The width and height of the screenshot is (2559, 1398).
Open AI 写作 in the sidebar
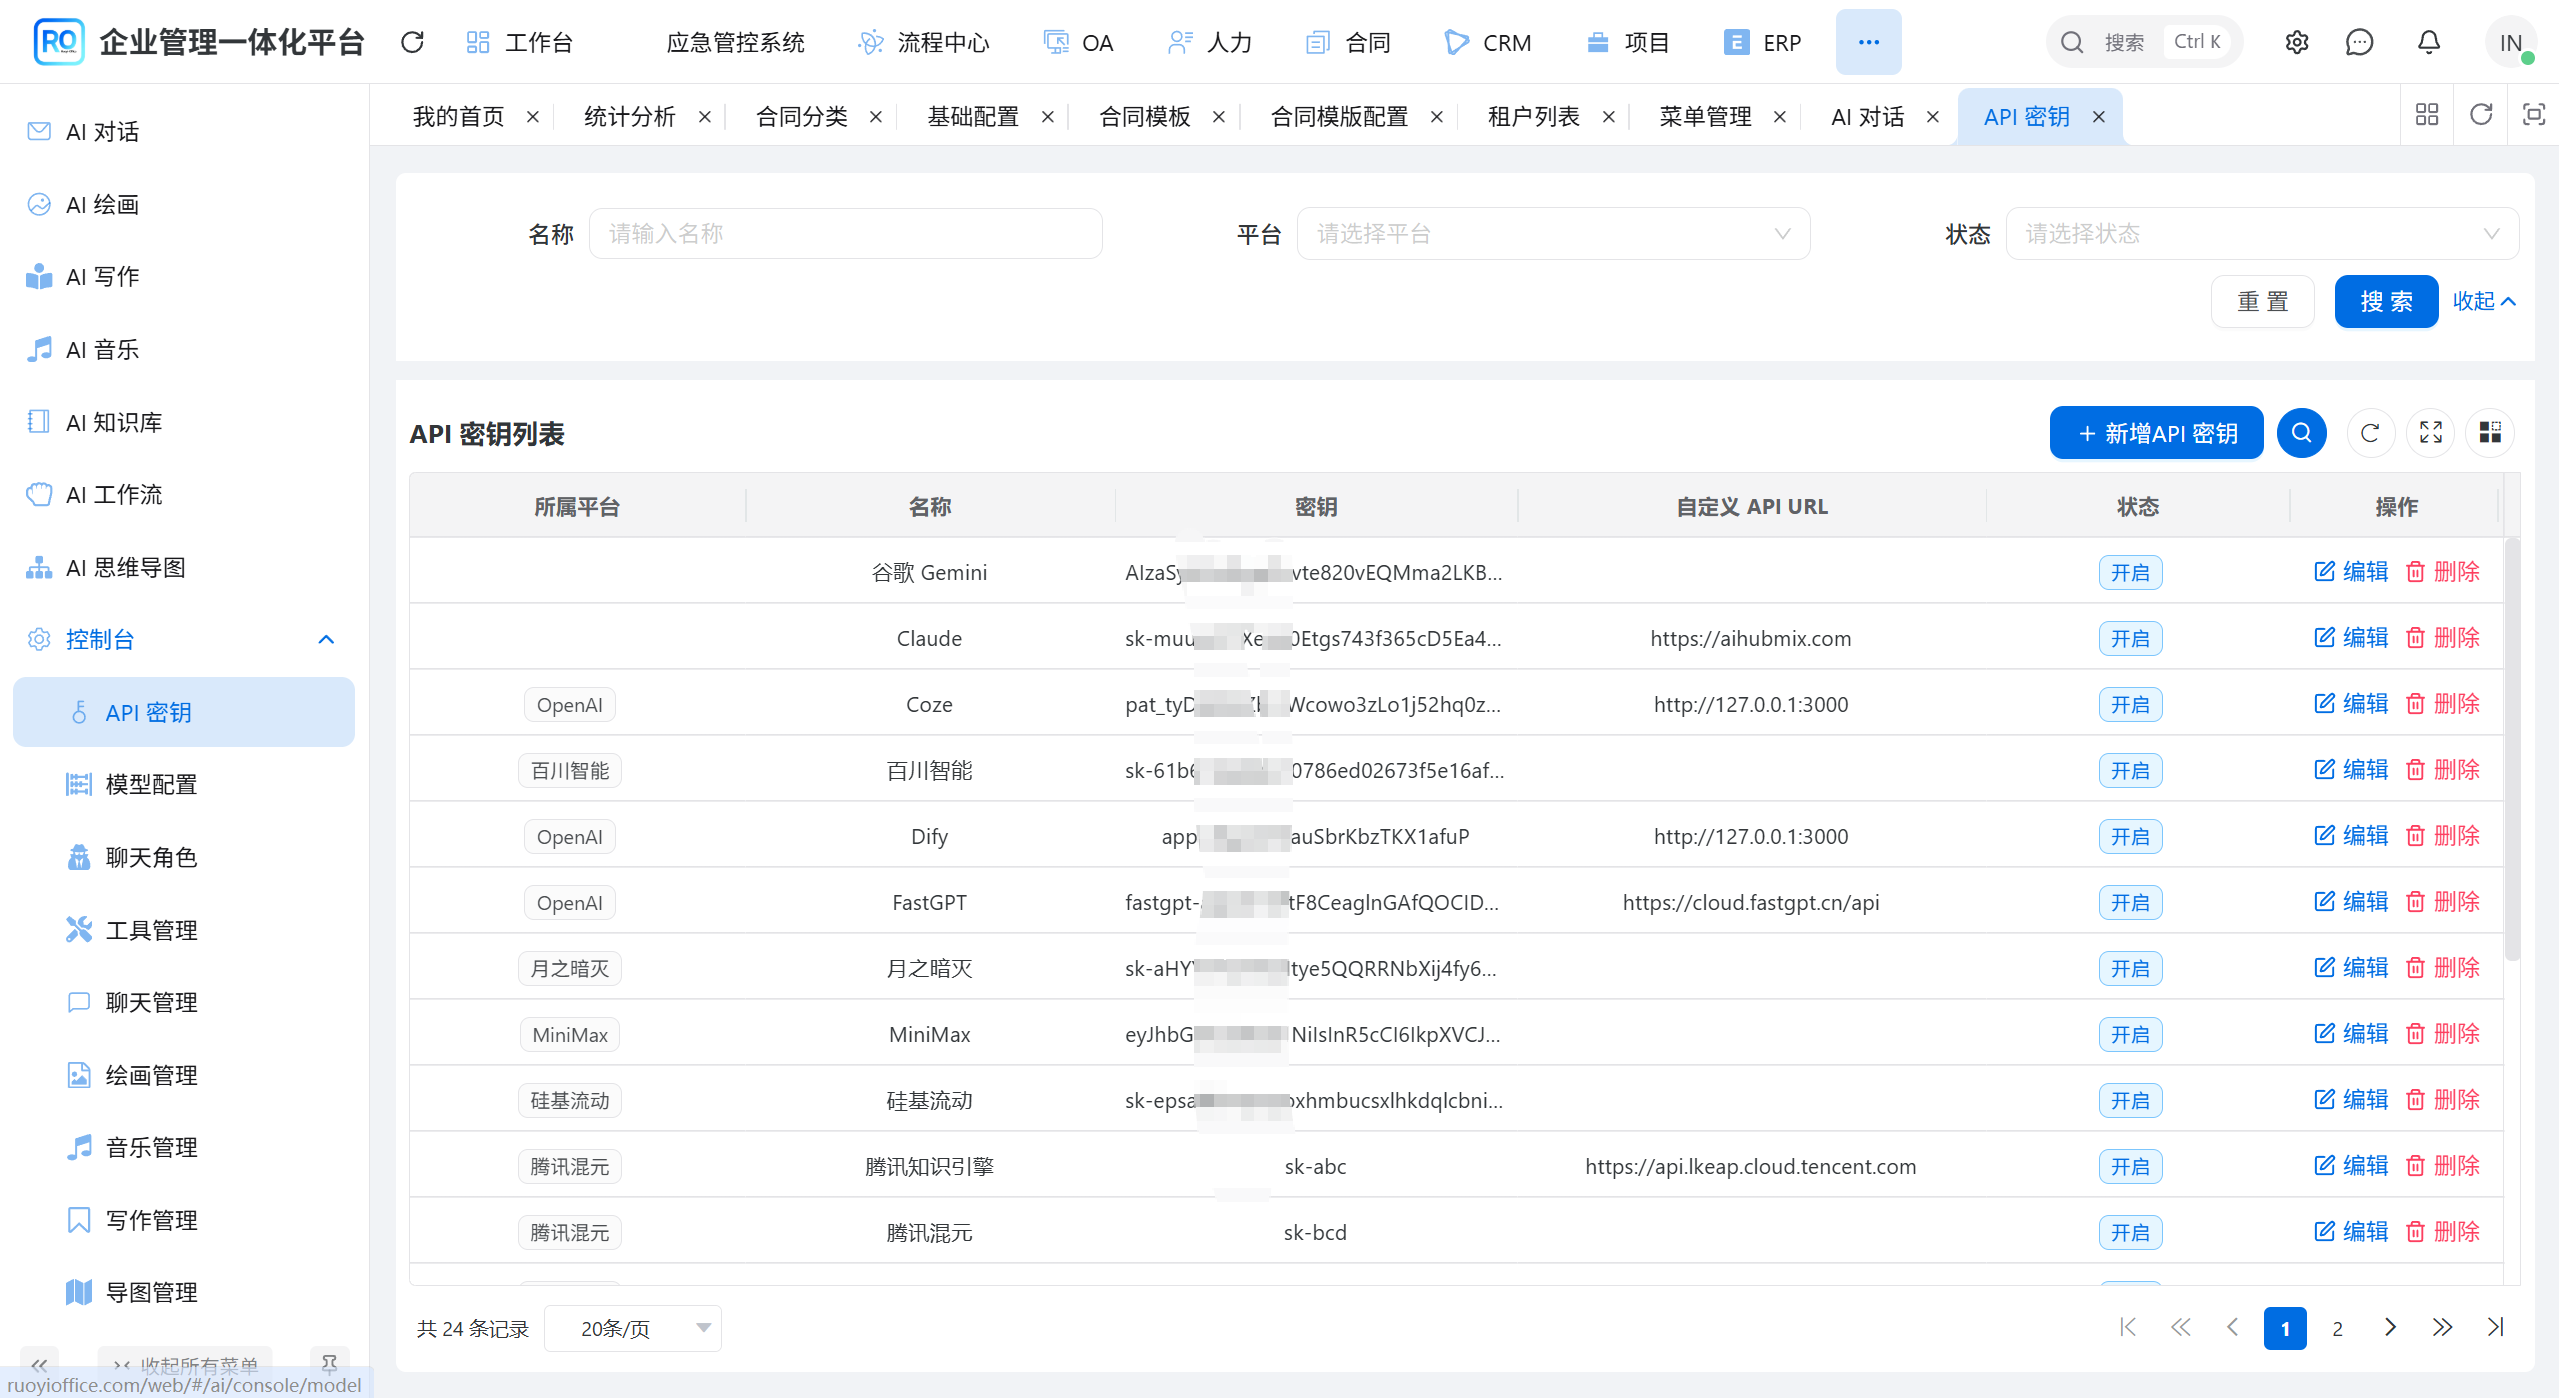[x=184, y=277]
